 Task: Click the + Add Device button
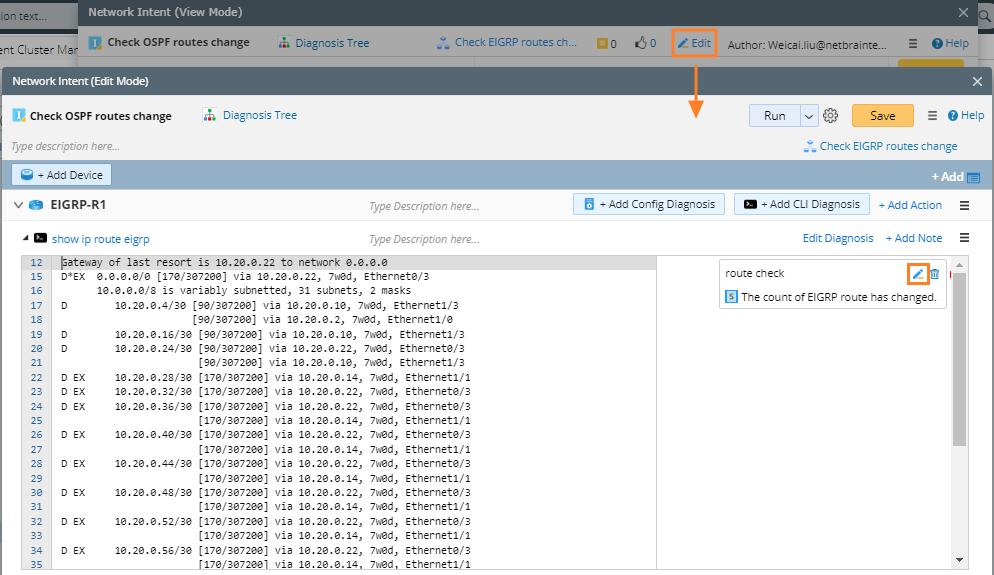point(61,175)
